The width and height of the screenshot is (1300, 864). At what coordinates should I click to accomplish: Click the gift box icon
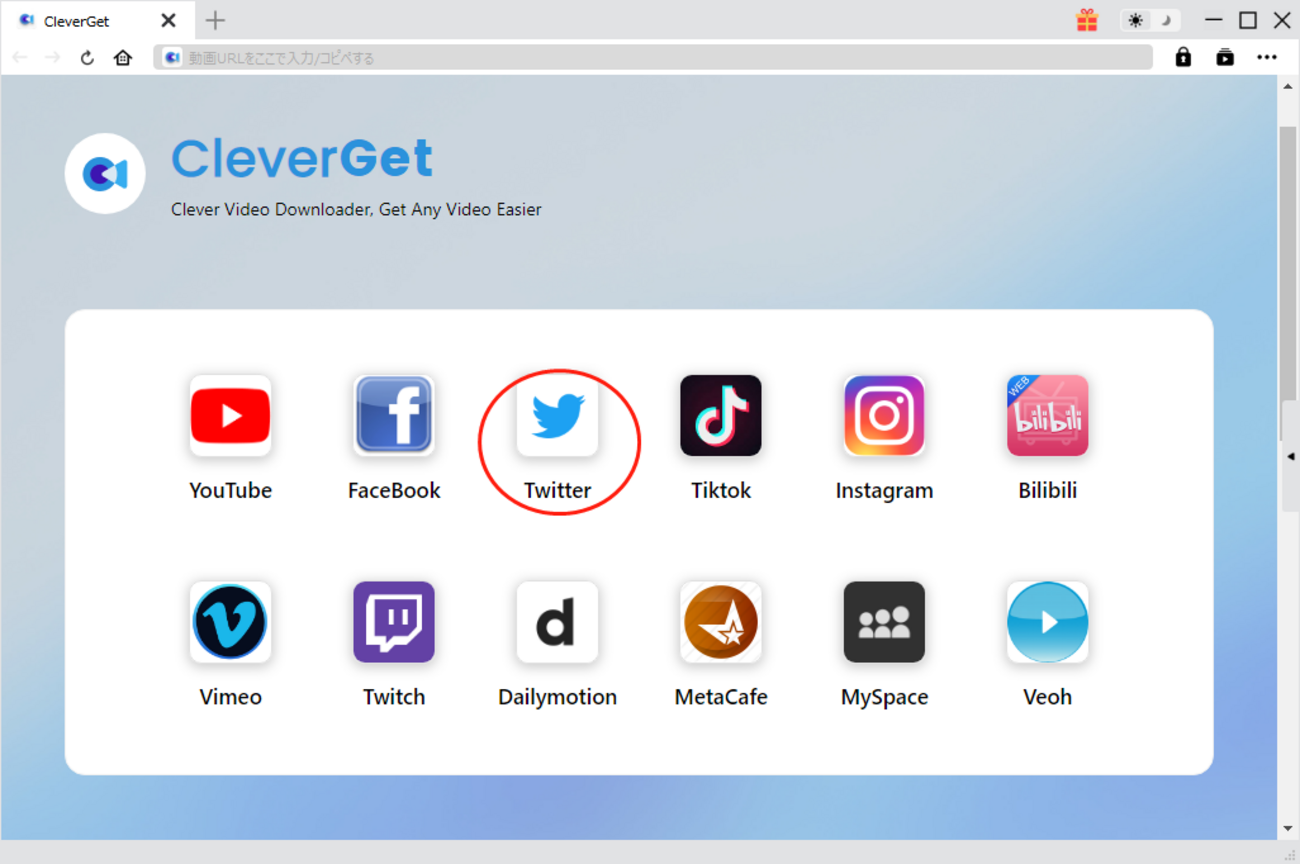click(1087, 20)
